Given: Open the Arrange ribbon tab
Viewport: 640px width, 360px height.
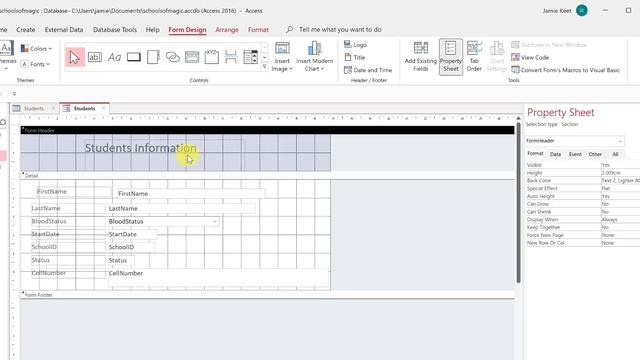Looking at the screenshot, I should tap(227, 30).
